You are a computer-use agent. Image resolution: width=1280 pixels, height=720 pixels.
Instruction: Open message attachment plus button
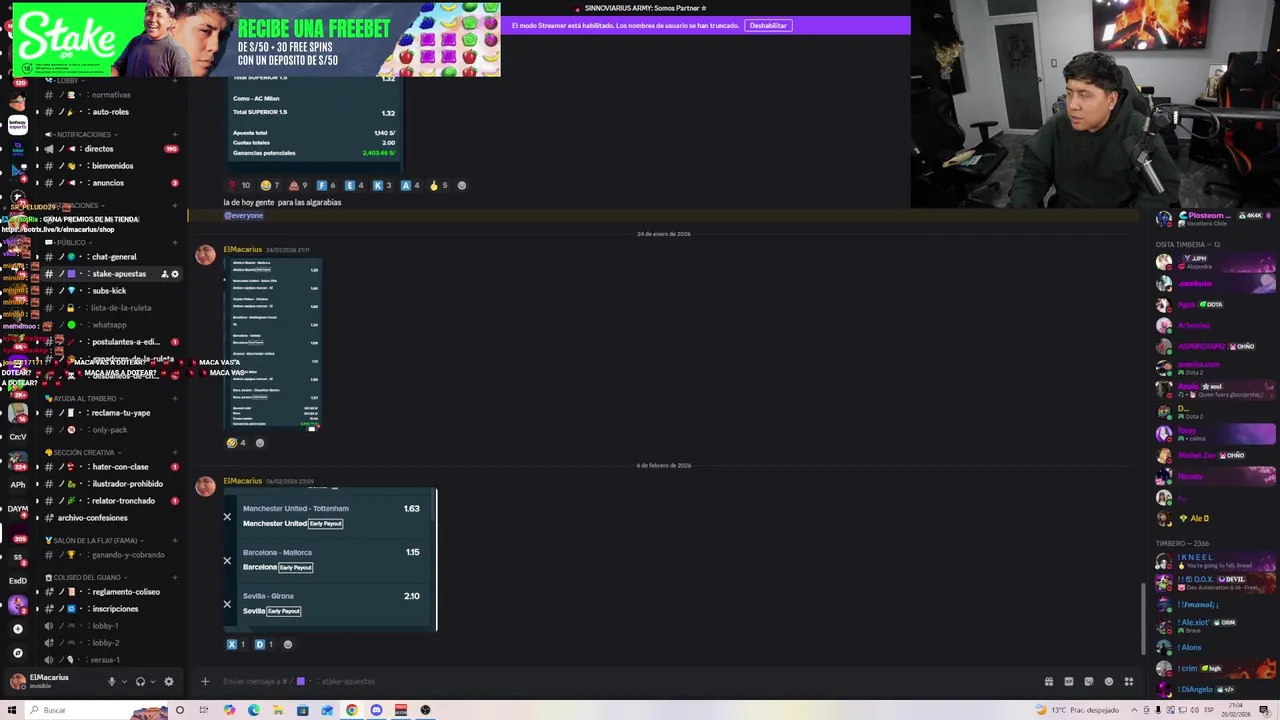point(205,682)
